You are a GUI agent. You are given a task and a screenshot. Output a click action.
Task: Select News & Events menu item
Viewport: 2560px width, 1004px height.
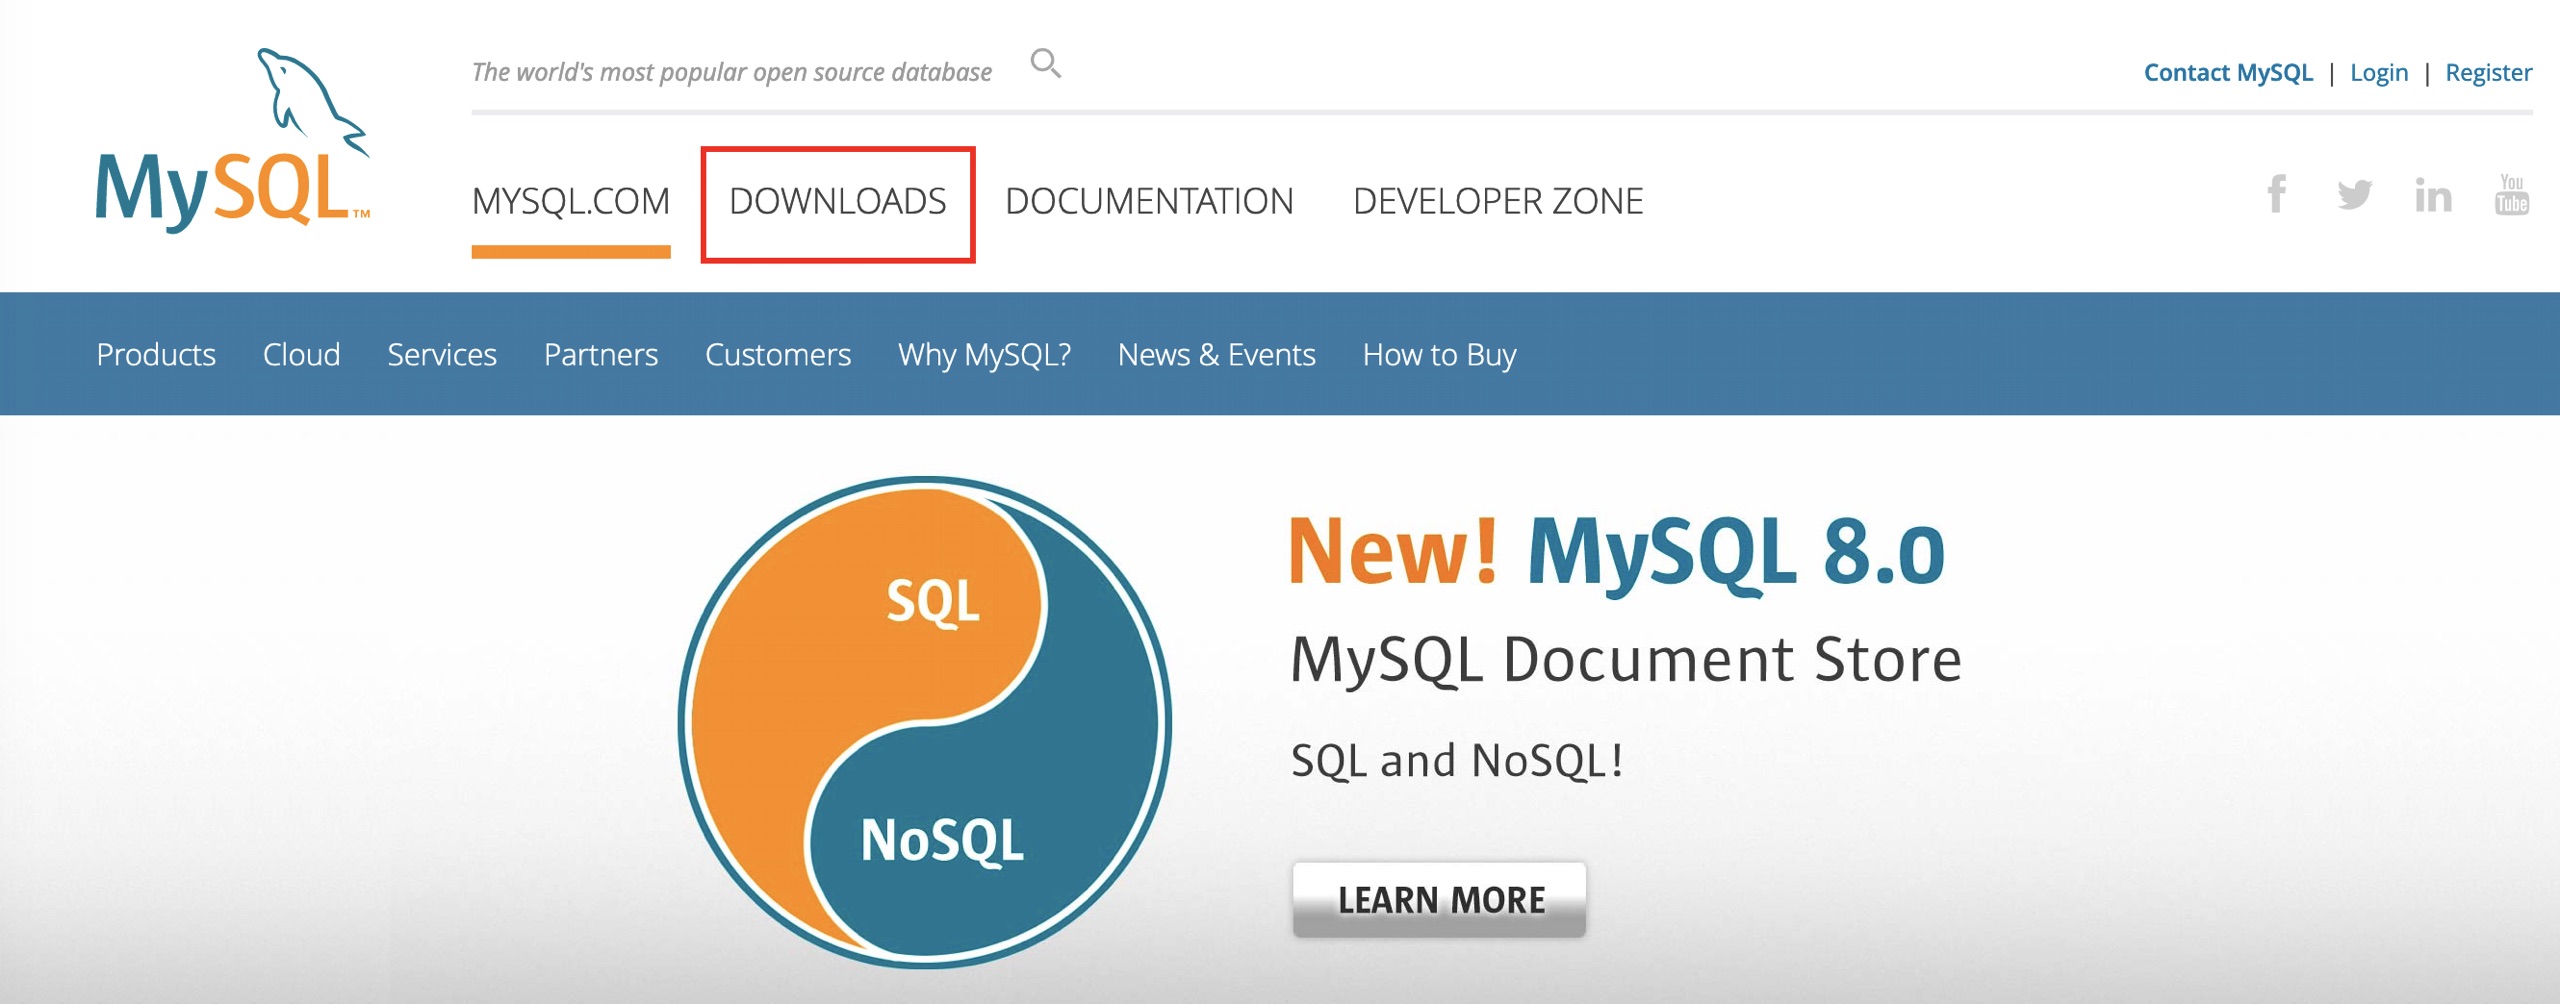click(x=1216, y=355)
